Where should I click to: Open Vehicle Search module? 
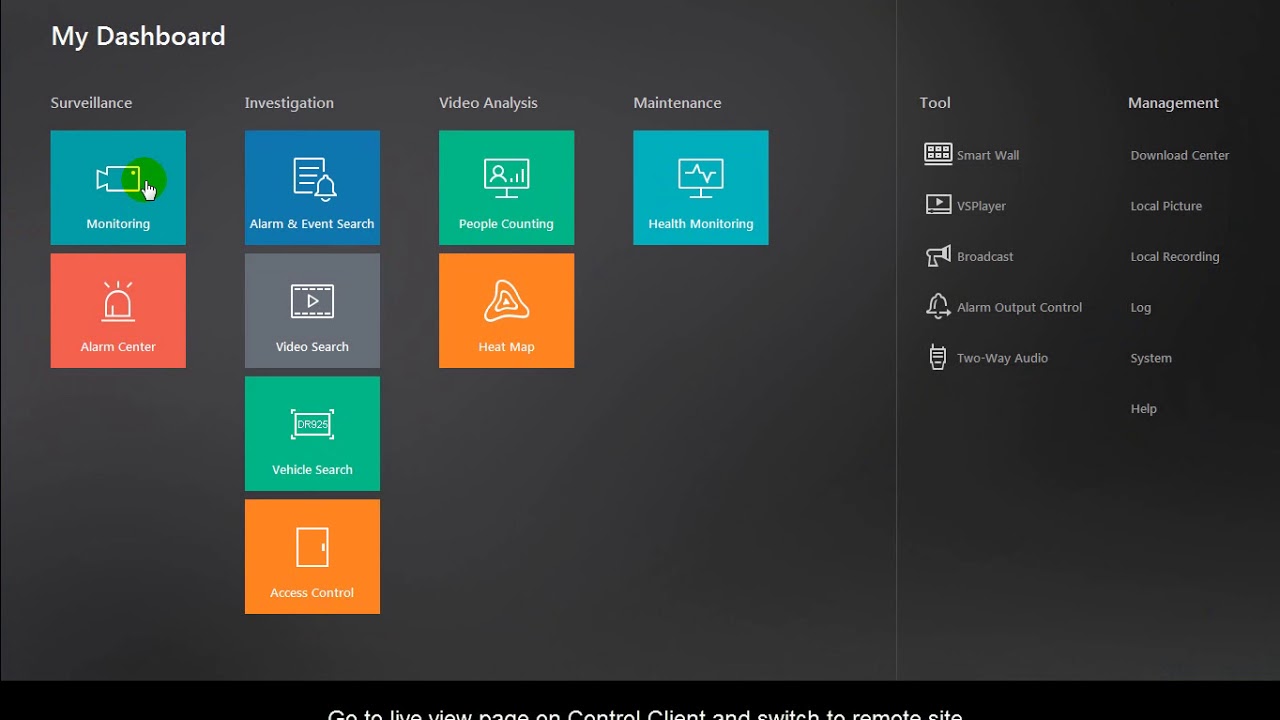pos(312,434)
